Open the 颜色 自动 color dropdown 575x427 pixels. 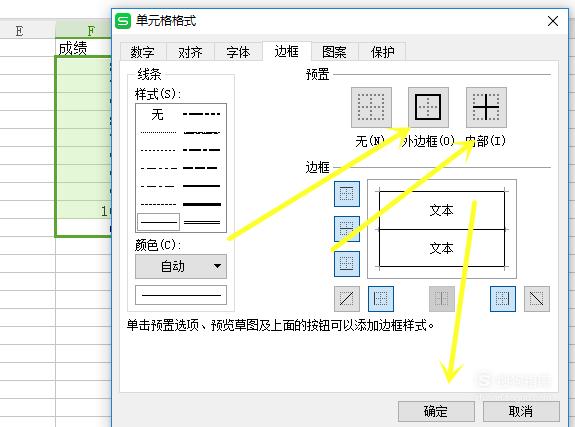(181, 266)
